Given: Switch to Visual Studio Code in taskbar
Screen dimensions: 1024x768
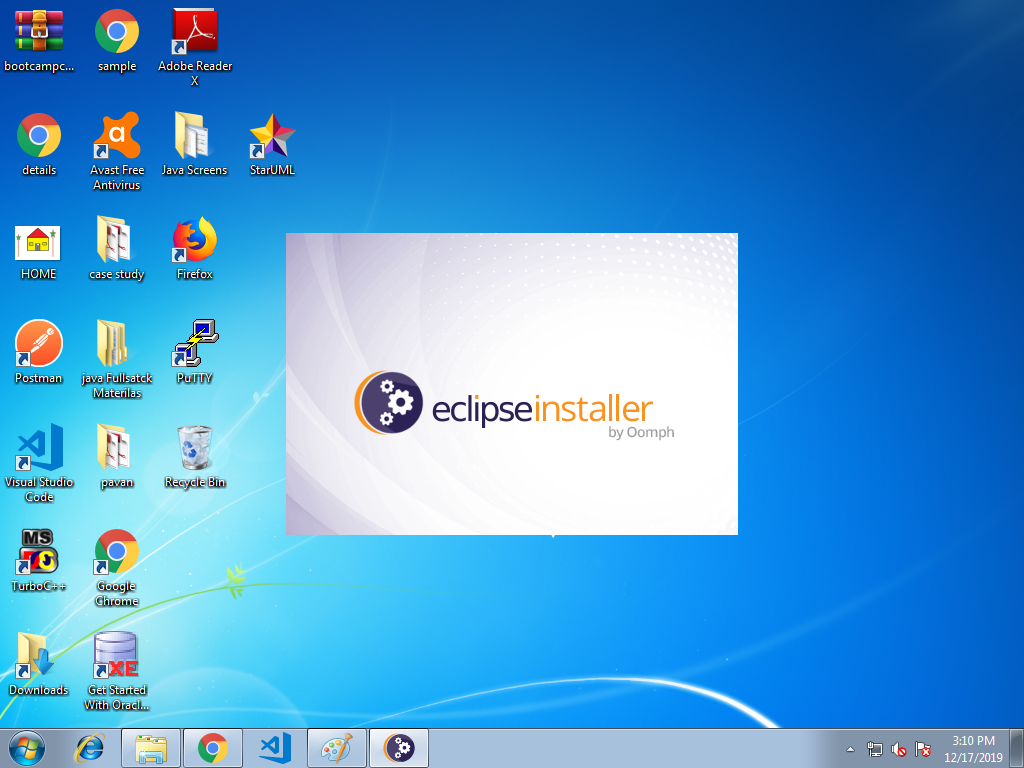Looking at the screenshot, I should click(x=275, y=748).
